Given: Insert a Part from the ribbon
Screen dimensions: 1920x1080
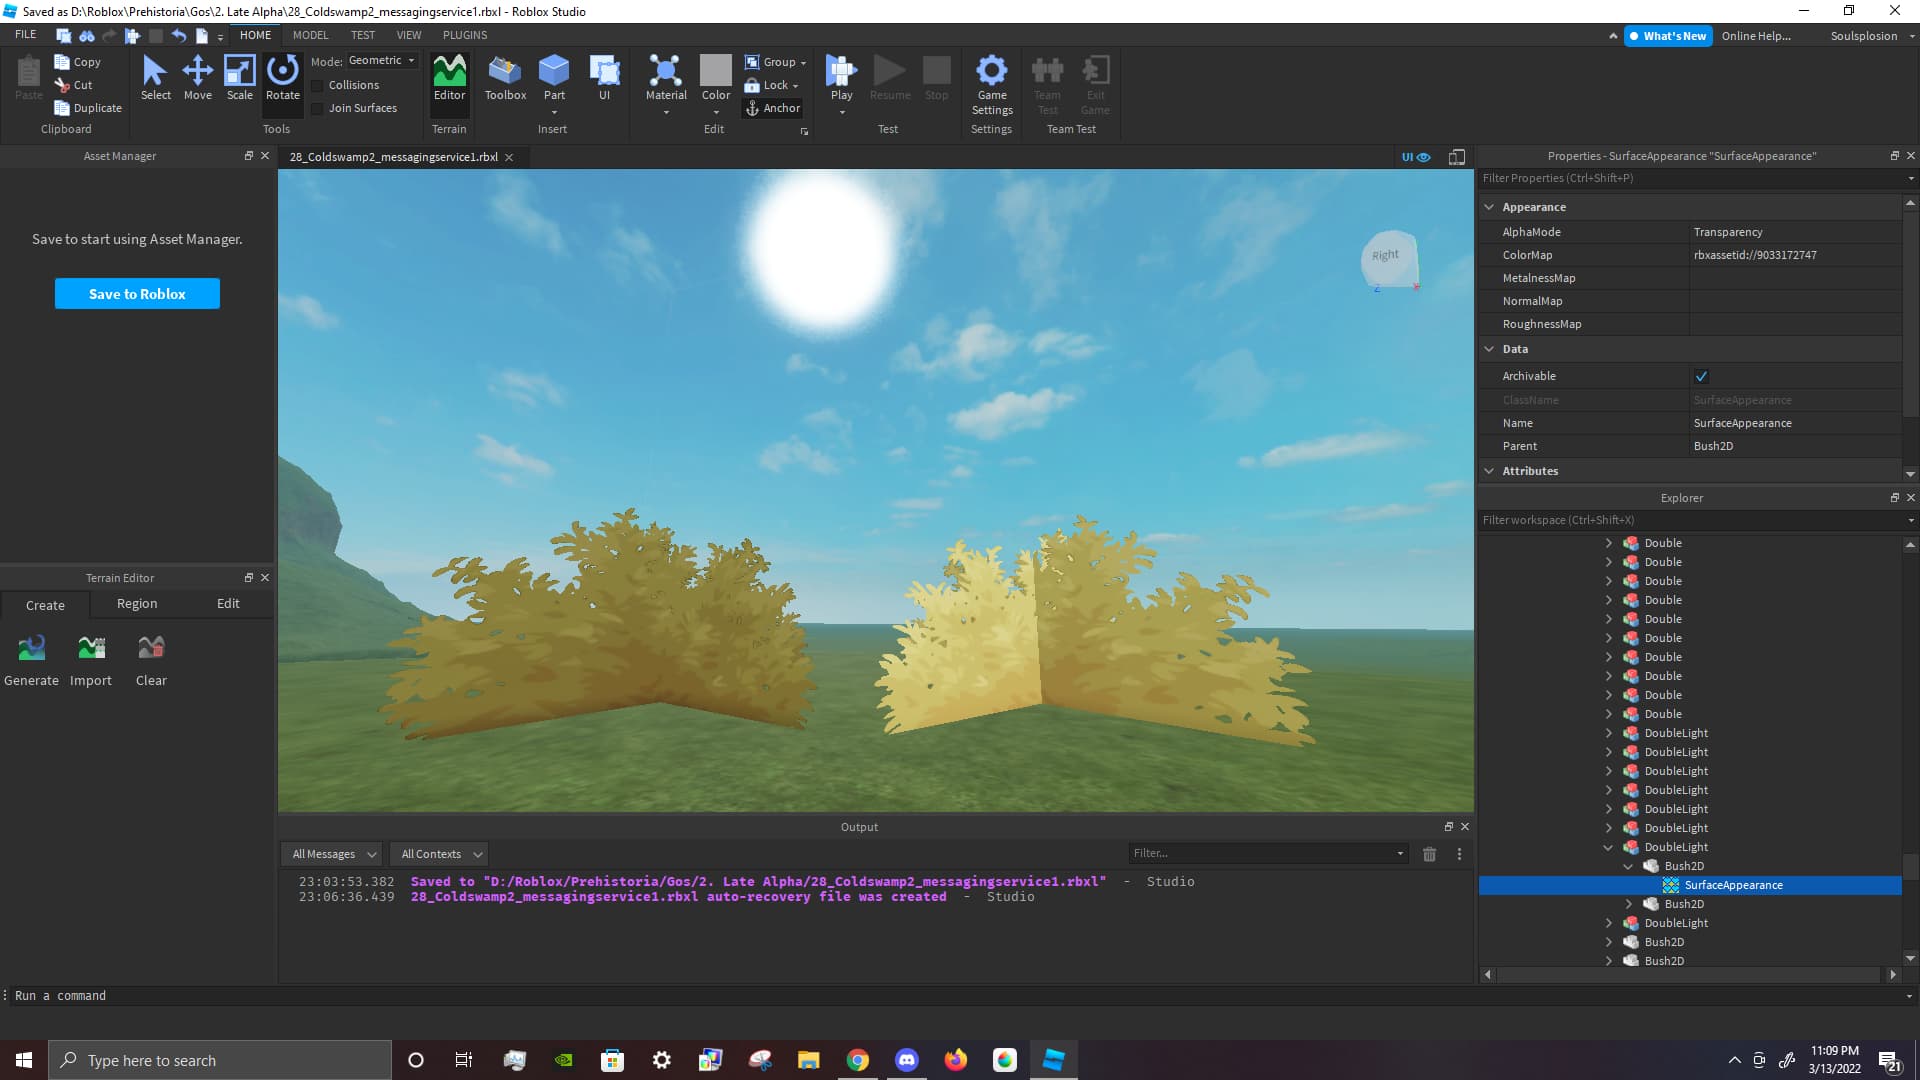Looking at the screenshot, I should tap(553, 72).
